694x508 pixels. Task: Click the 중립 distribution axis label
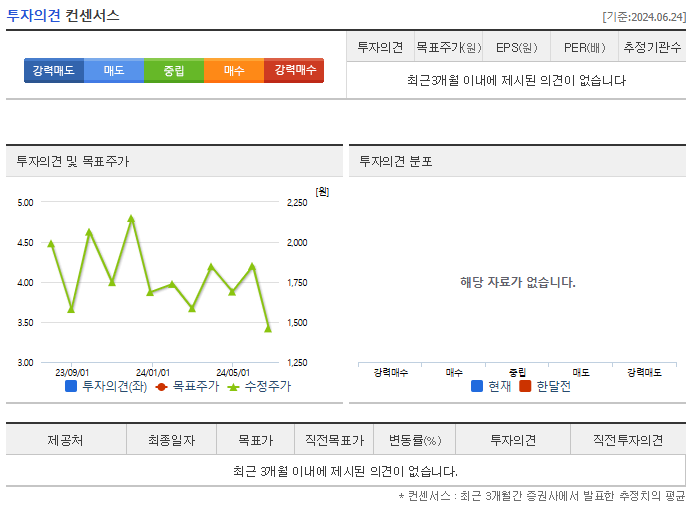coord(517,372)
